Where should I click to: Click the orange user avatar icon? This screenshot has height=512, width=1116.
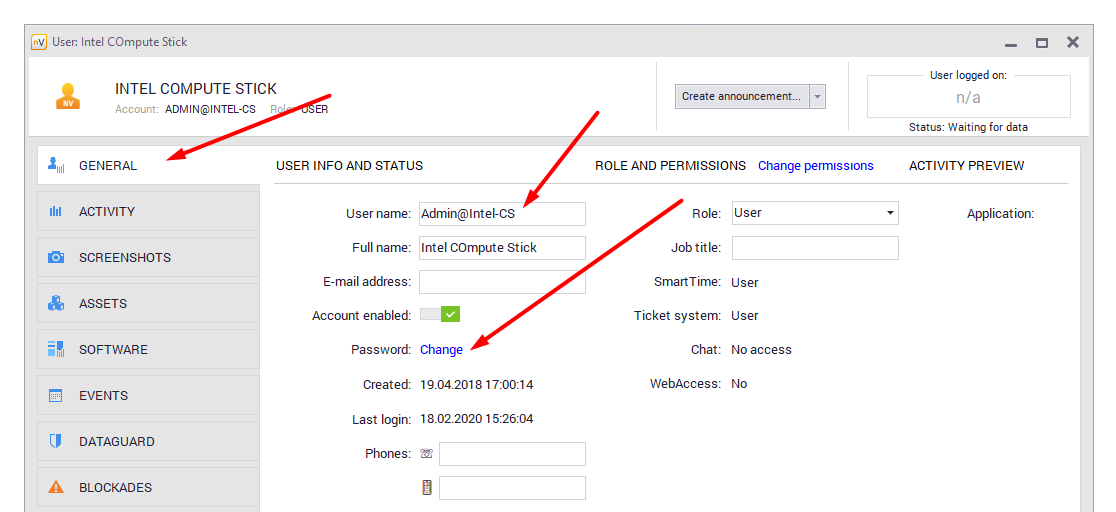(x=68, y=96)
